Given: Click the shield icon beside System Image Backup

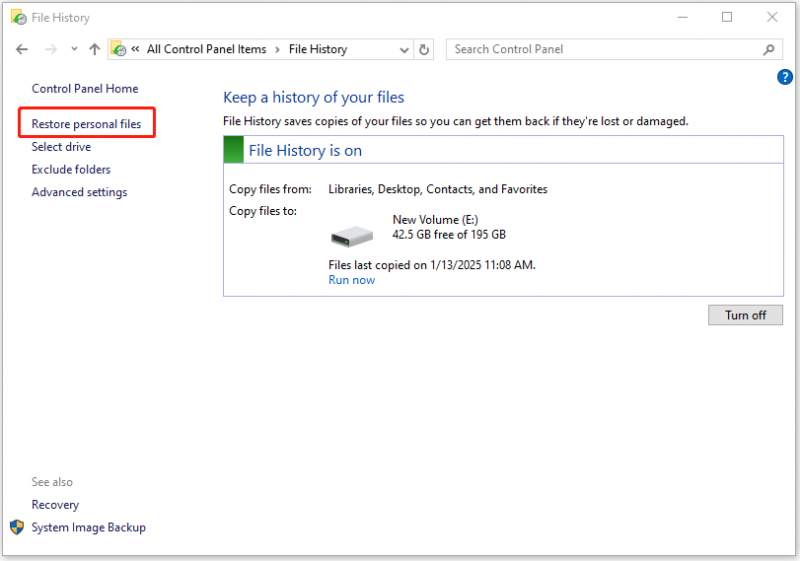Looking at the screenshot, I should pos(17,527).
